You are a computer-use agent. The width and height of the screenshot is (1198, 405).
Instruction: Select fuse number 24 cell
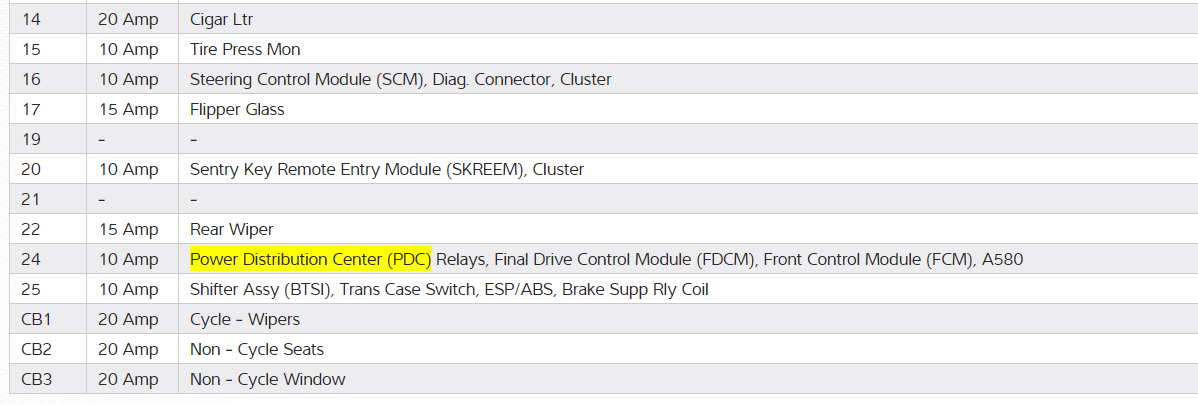pos(31,259)
